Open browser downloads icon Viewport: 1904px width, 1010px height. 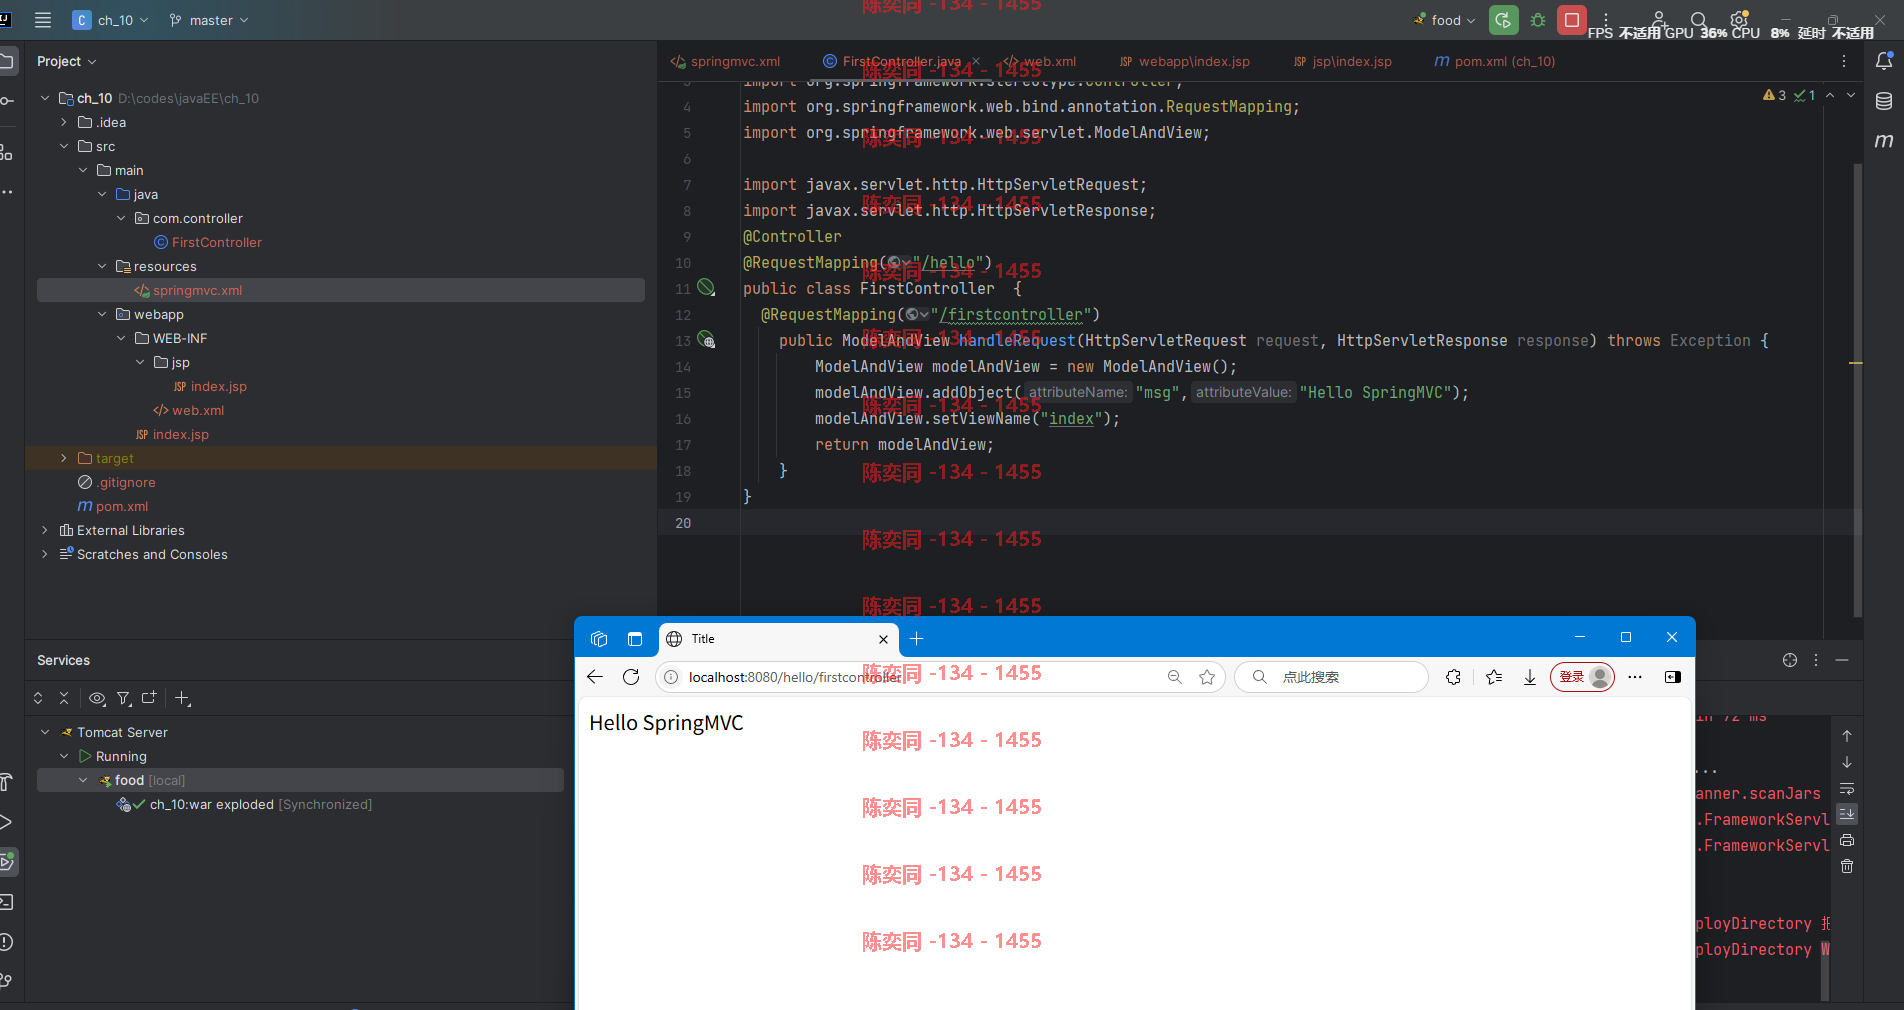pyautogui.click(x=1530, y=677)
